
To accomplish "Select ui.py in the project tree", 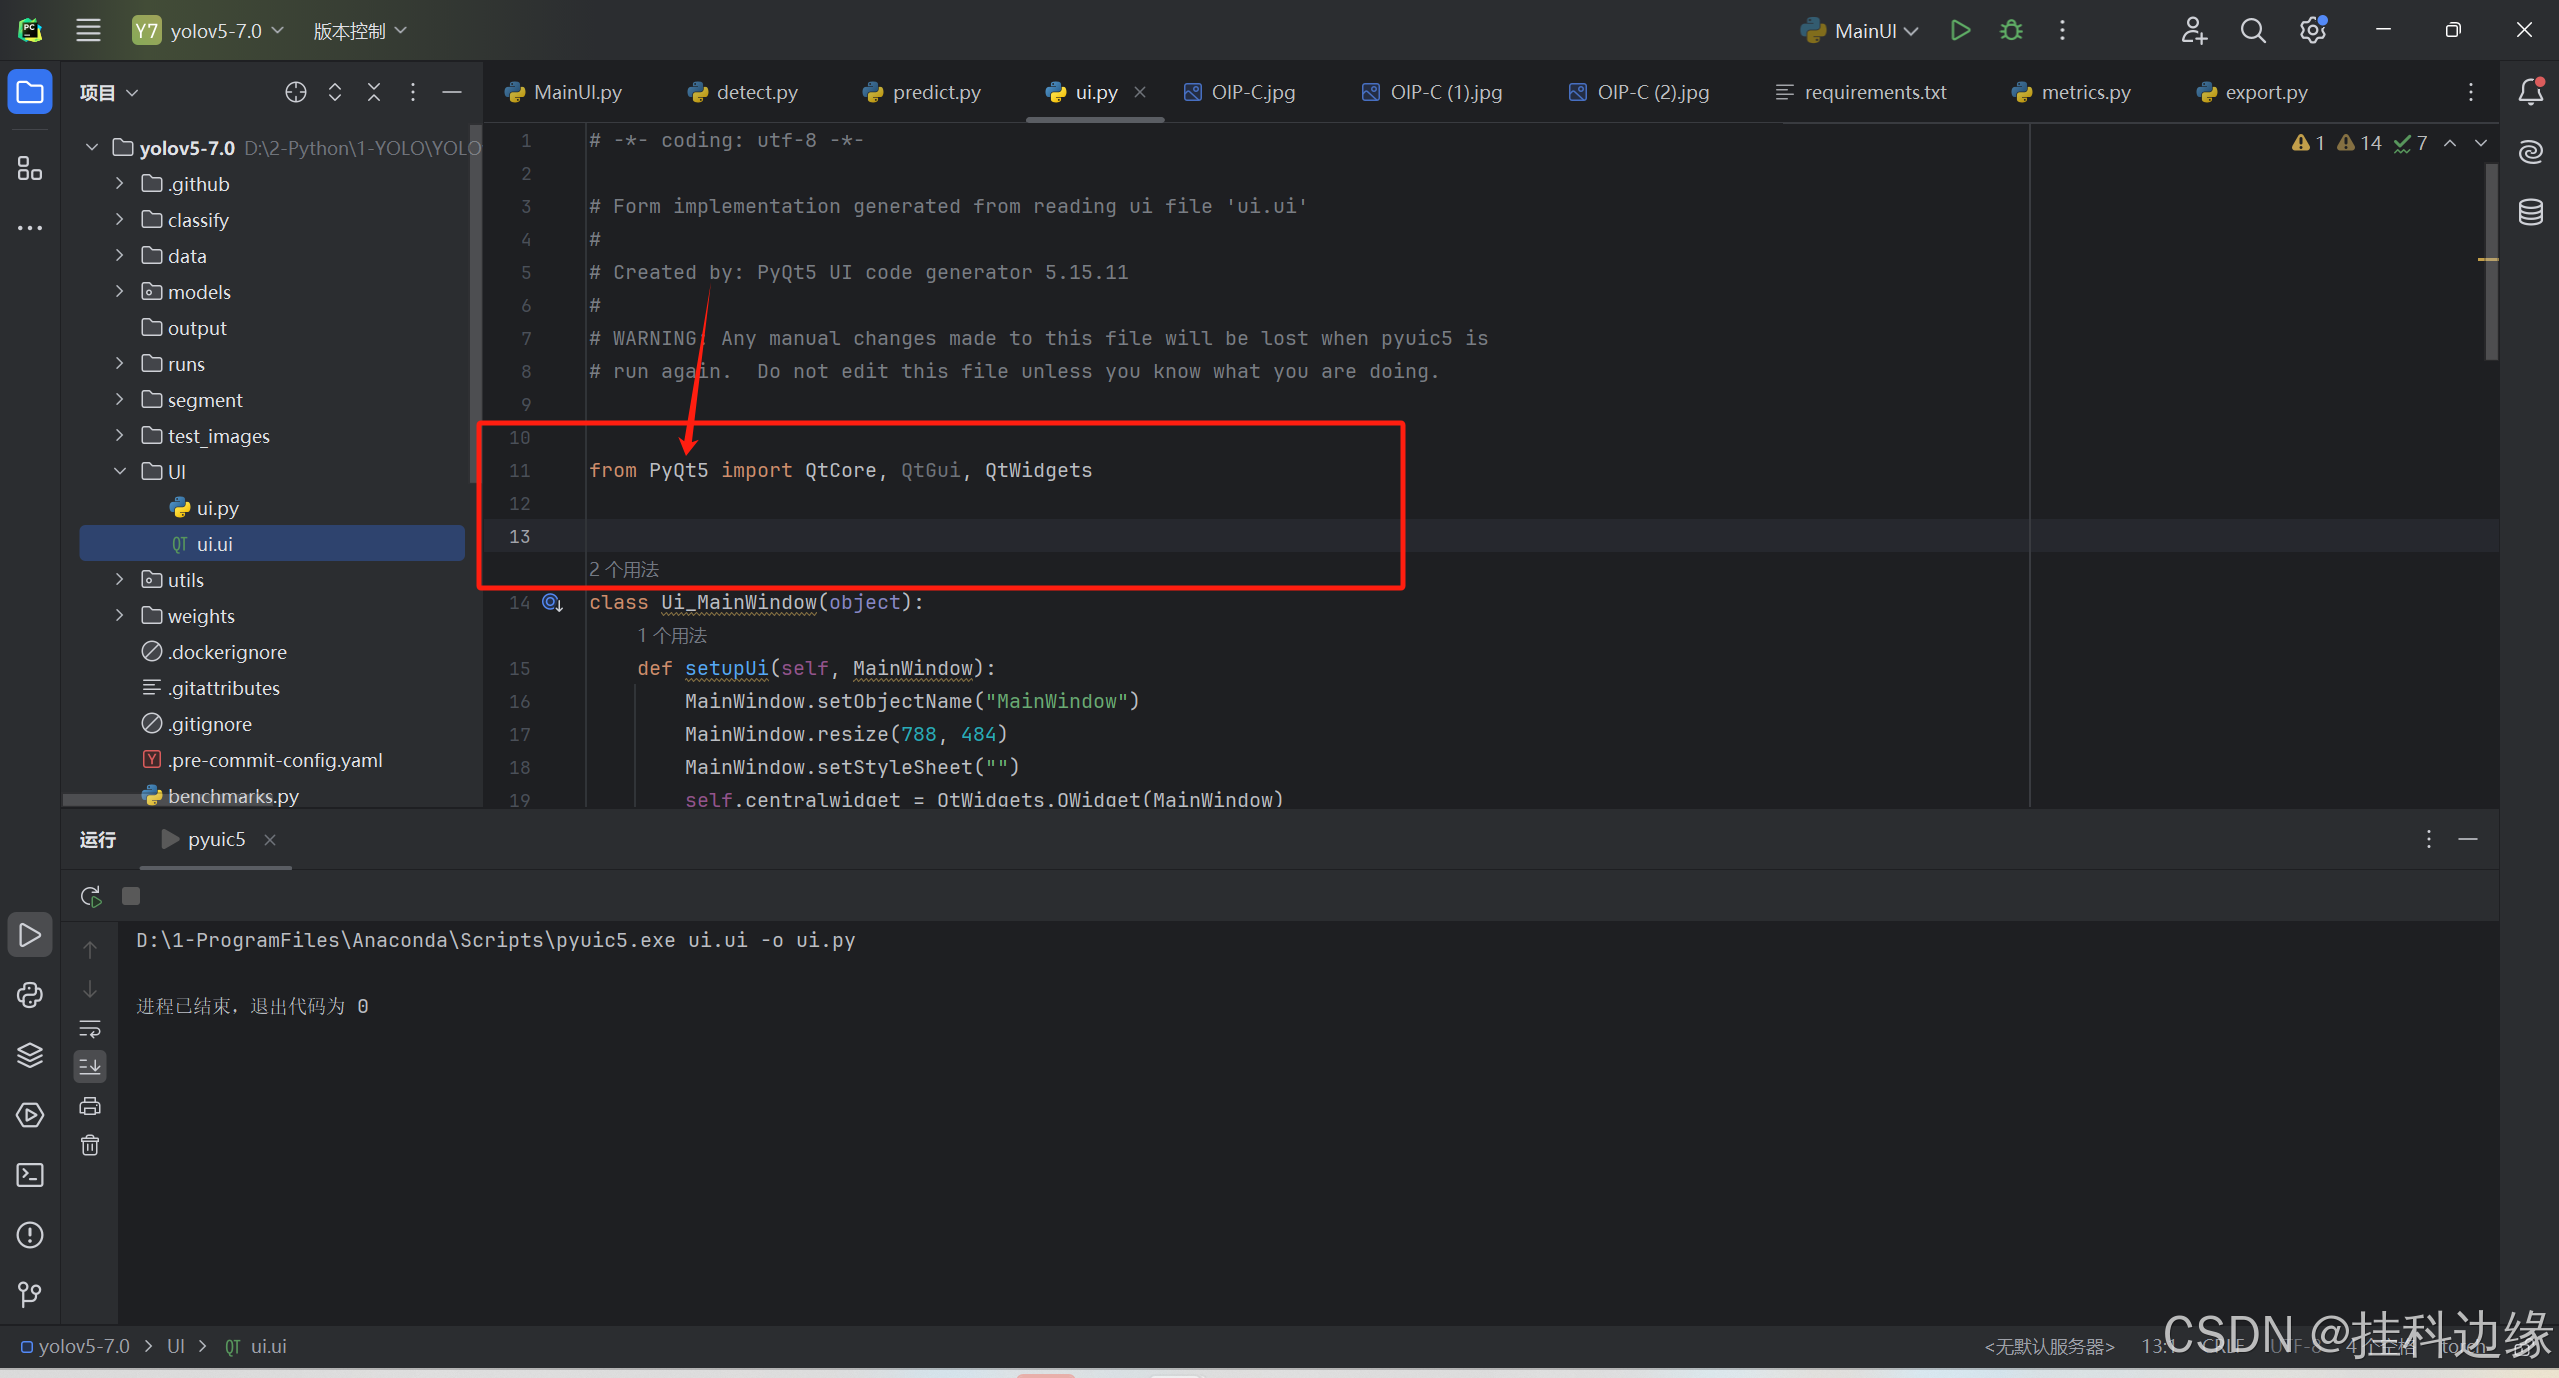I will pyautogui.click(x=217, y=508).
